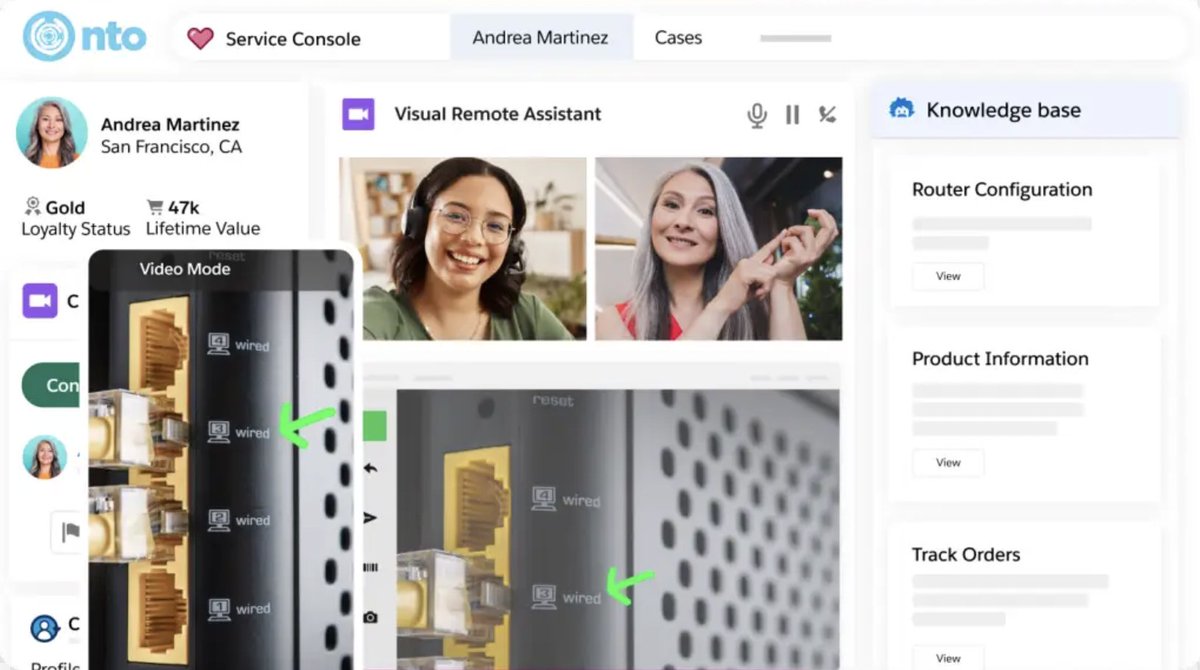The height and width of the screenshot is (670, 1200).
Task: Click the Router Configuration title
Action: click(x=1002, y=189)
